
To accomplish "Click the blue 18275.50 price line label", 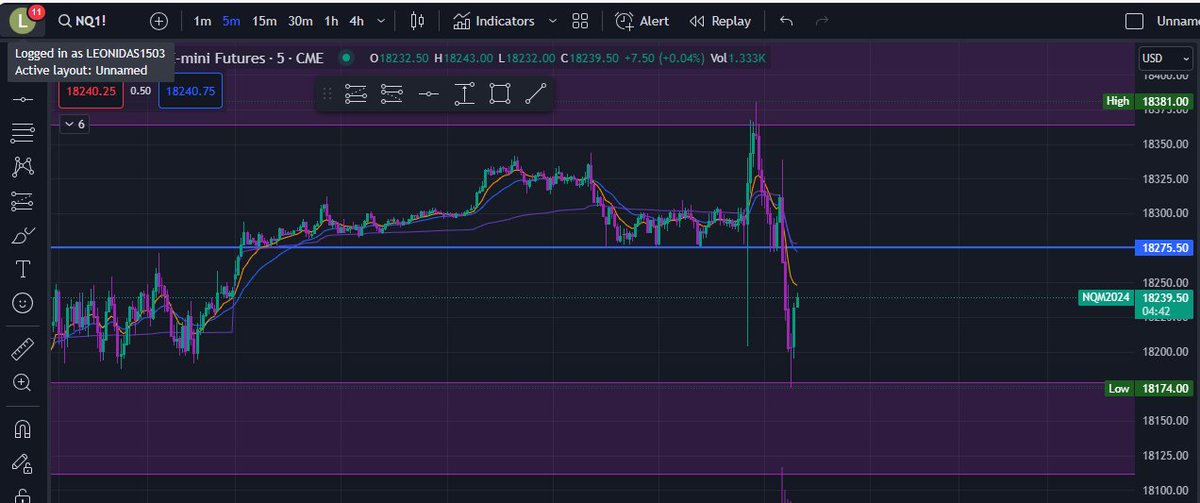I will (x=1167, y=247).
